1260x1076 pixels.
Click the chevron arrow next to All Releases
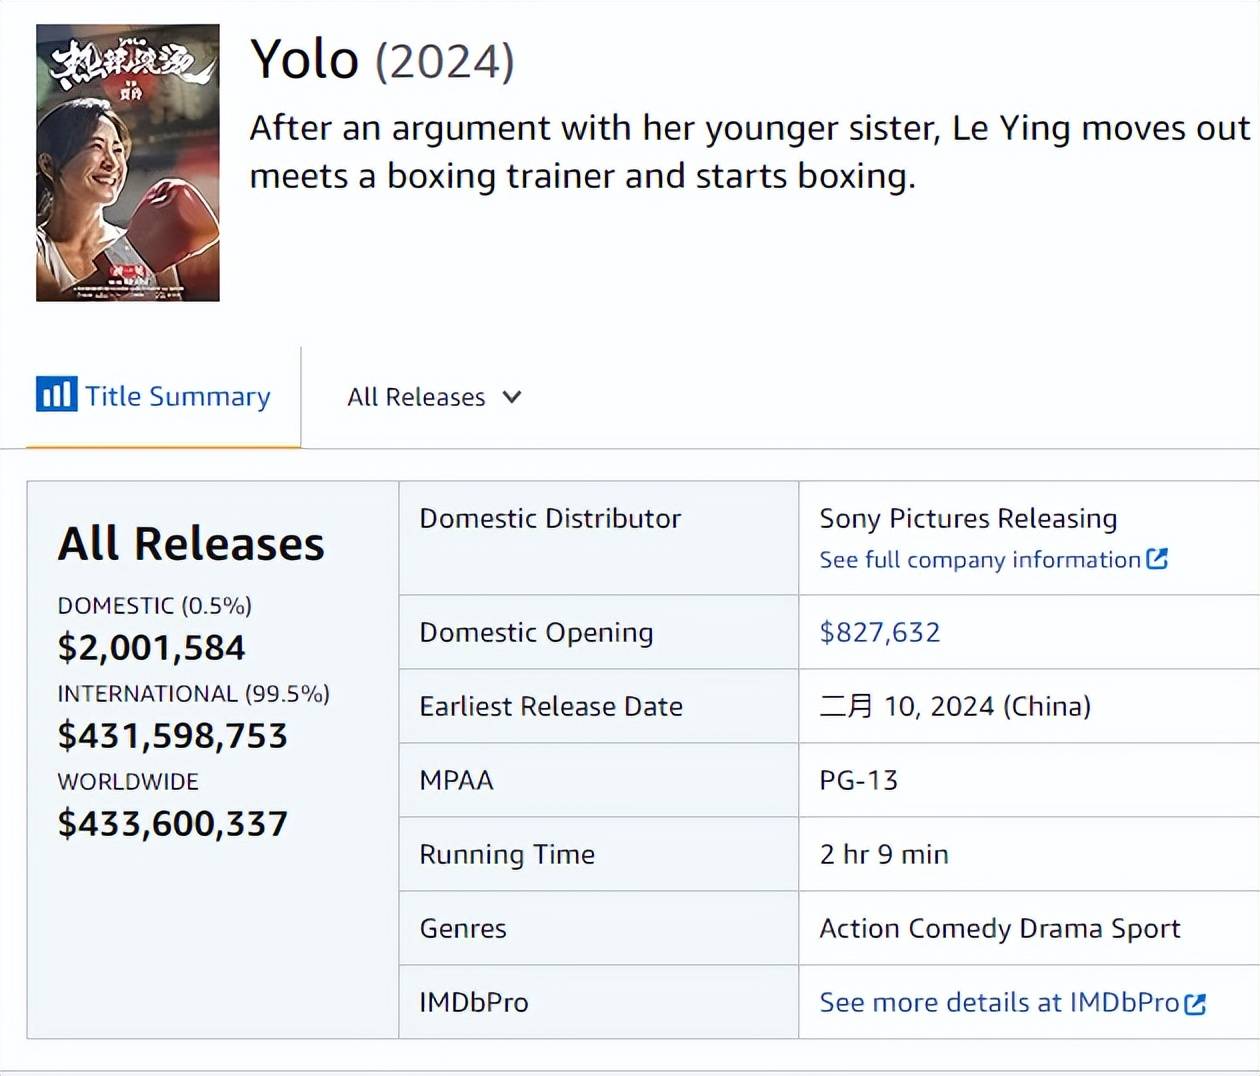click(x=512, y=397)
